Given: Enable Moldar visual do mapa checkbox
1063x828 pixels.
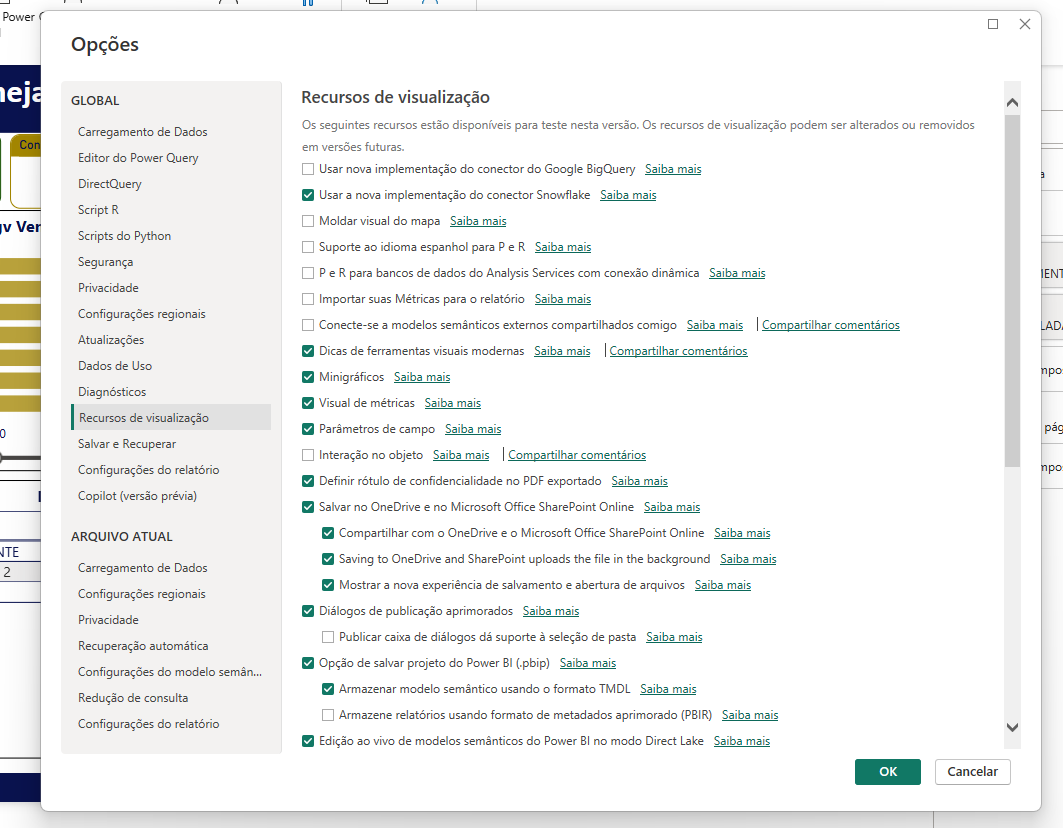Looking at the screenshot, I should pyautogui.click(x=308, y=221).
